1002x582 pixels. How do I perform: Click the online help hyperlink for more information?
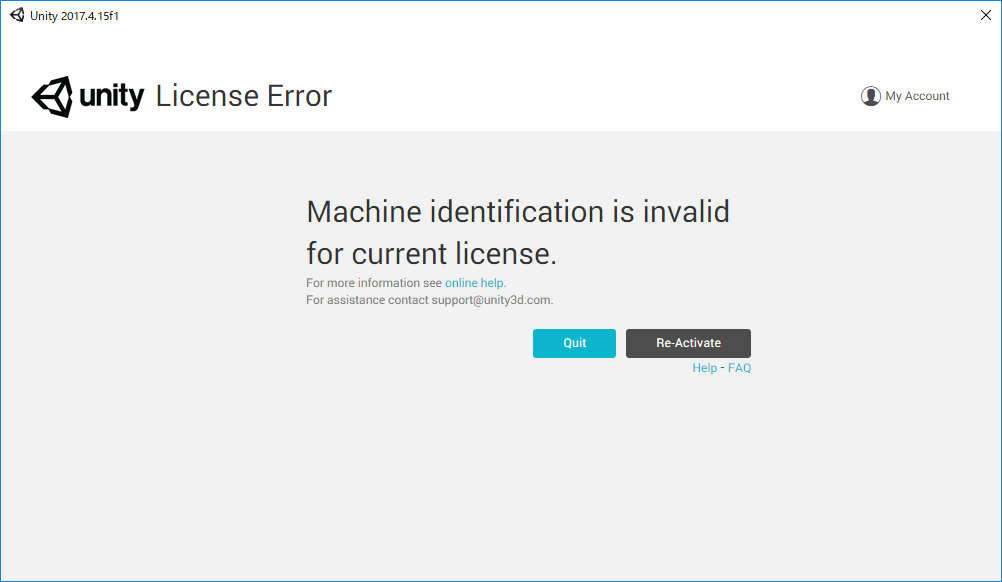[474, 282]
